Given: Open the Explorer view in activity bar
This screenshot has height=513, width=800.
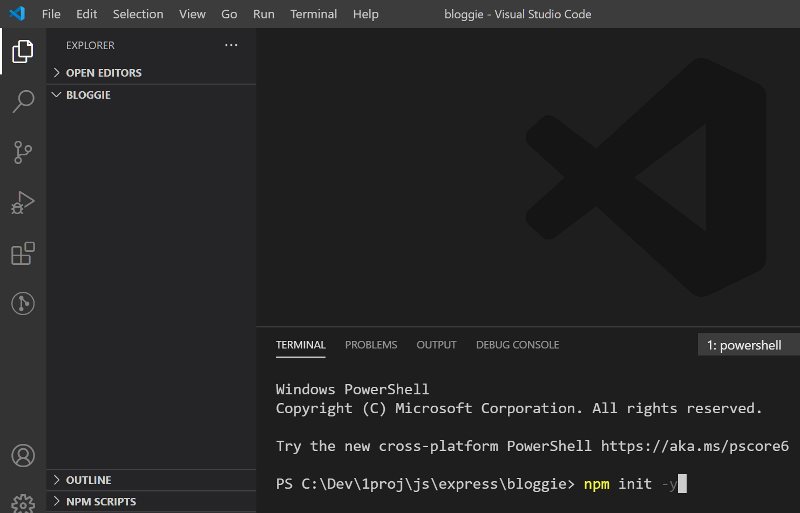Looking at the screenshot, I should [x=22, y=51].
